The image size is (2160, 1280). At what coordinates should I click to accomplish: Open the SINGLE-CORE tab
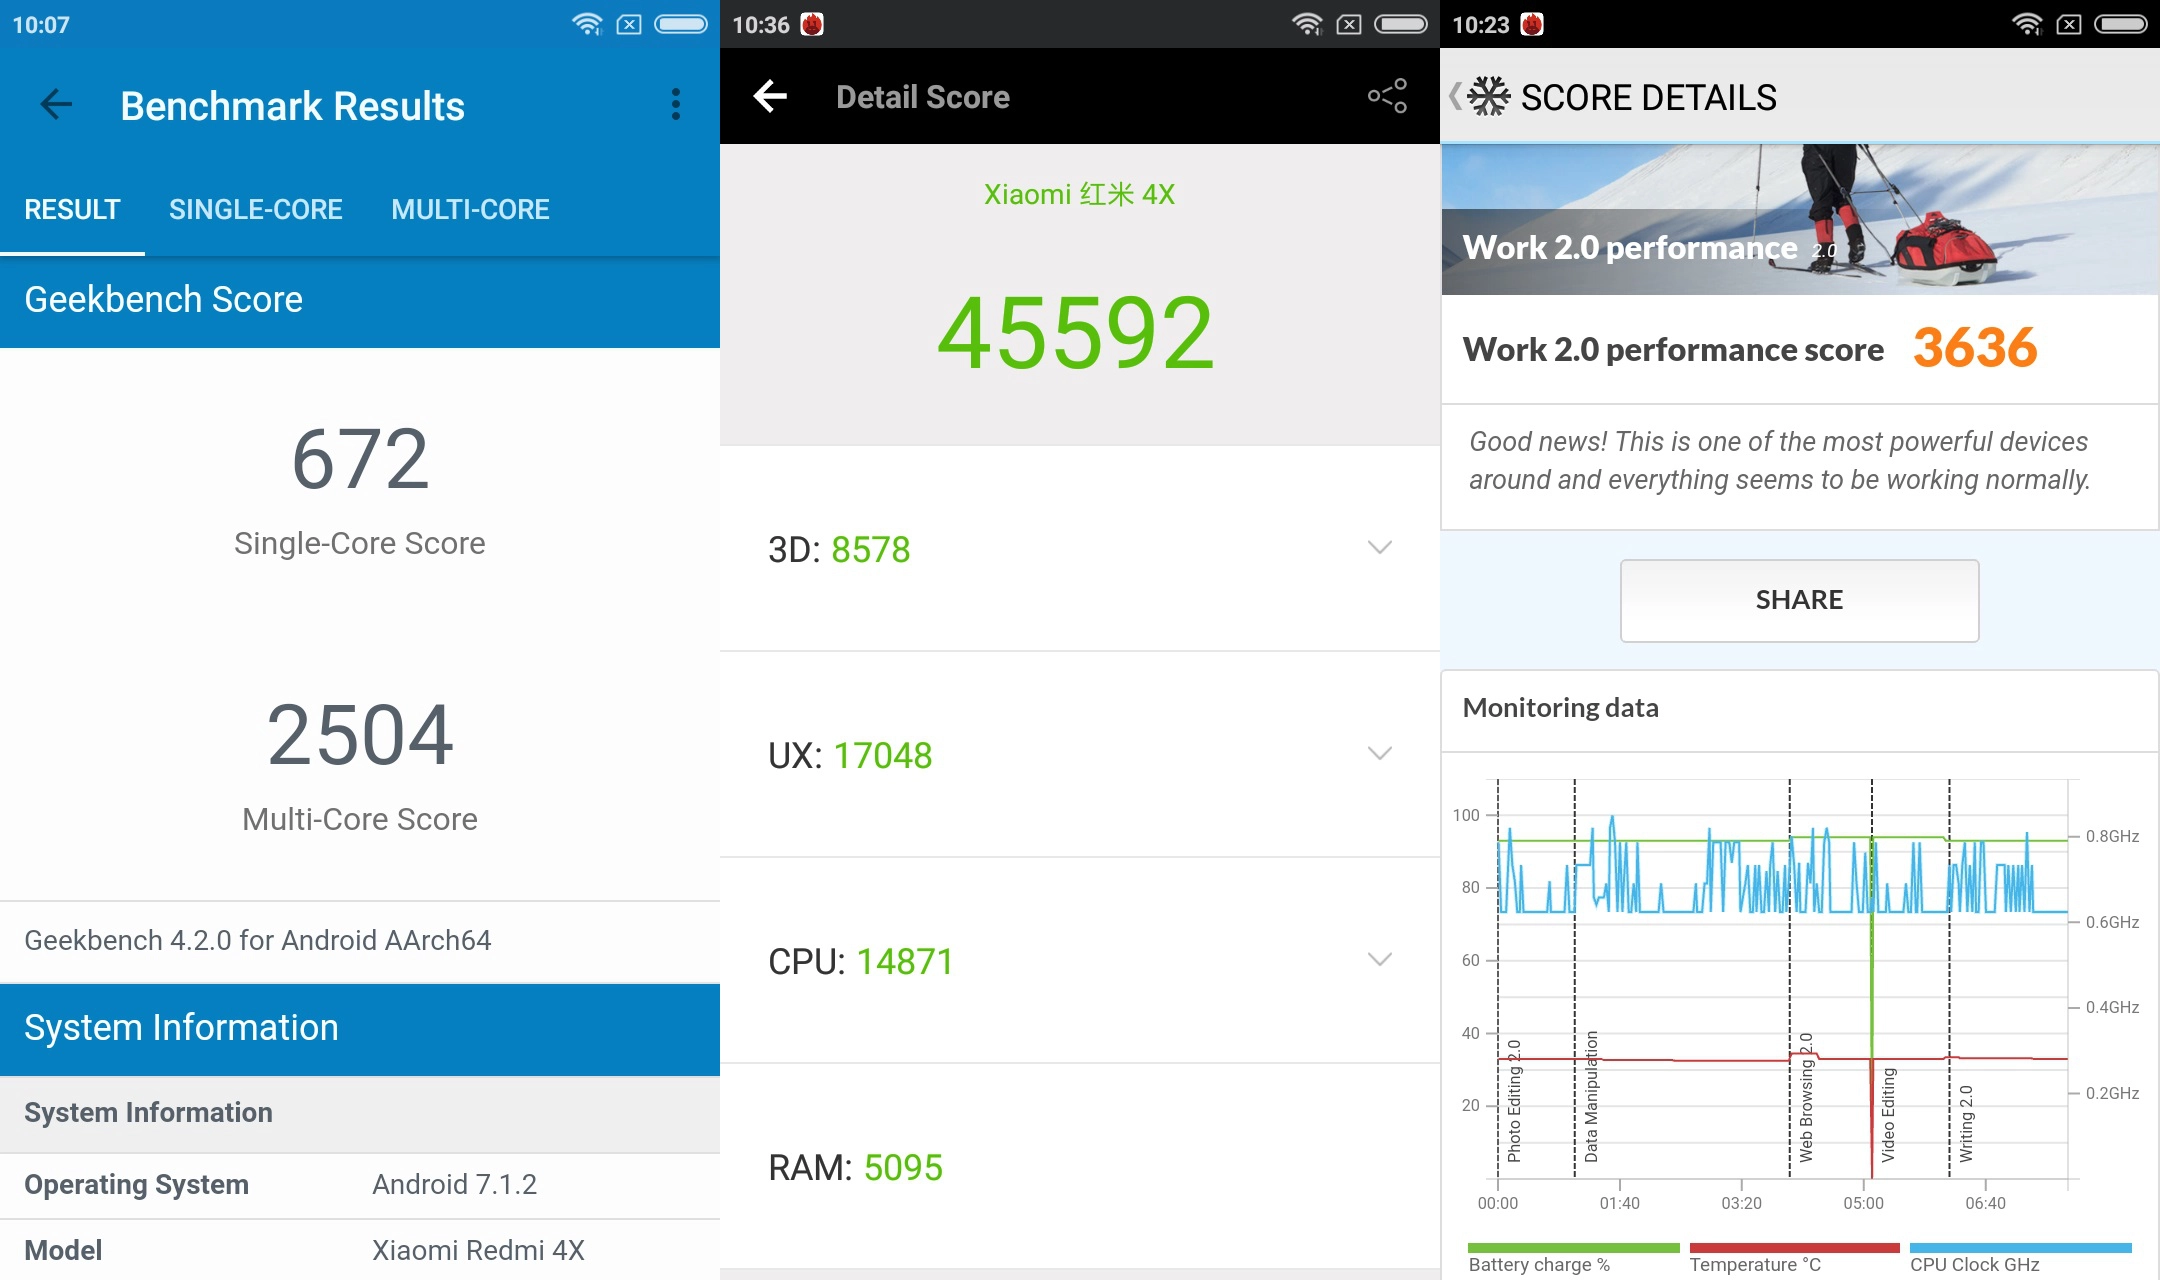coord(256,209)
